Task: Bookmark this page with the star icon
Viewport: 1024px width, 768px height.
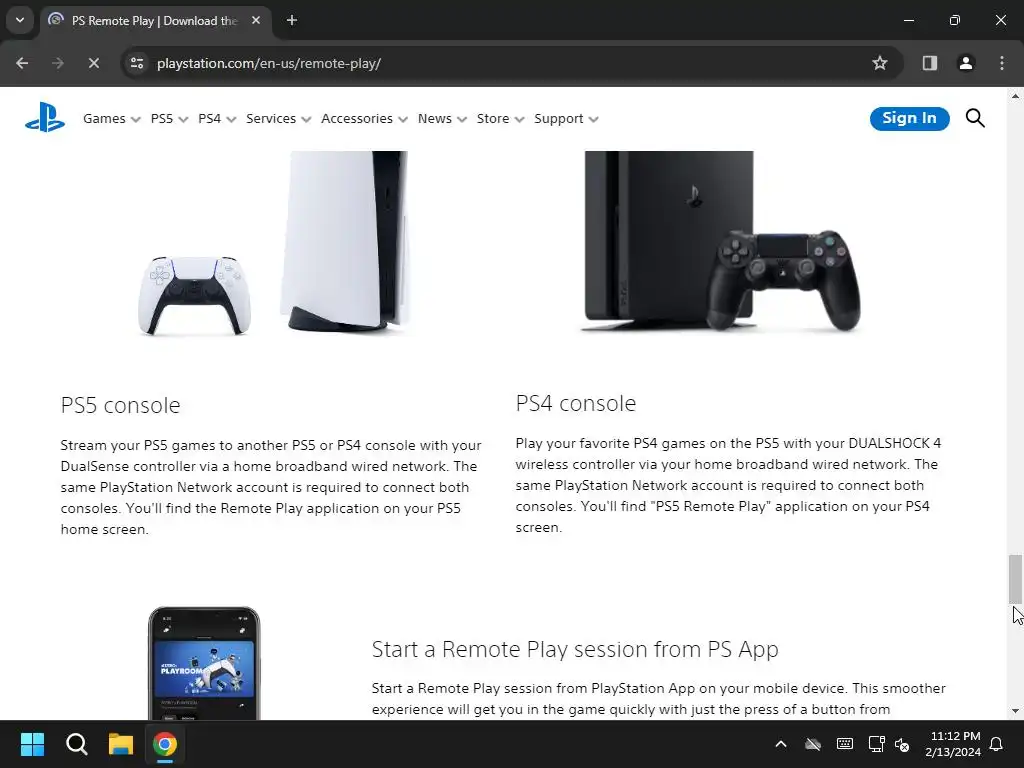Action: [880, 63]
